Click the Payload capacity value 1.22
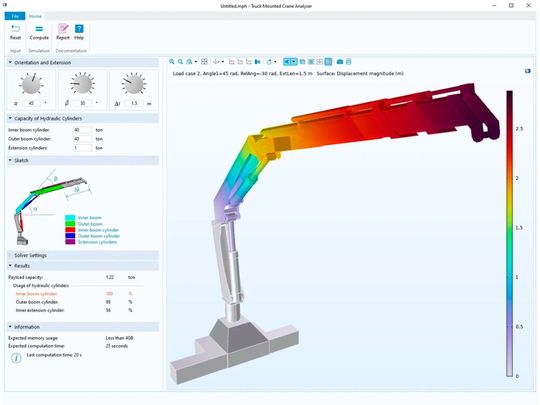Image resolution: width=540 pixels, height=405 pixels. (x=110, y=277)
